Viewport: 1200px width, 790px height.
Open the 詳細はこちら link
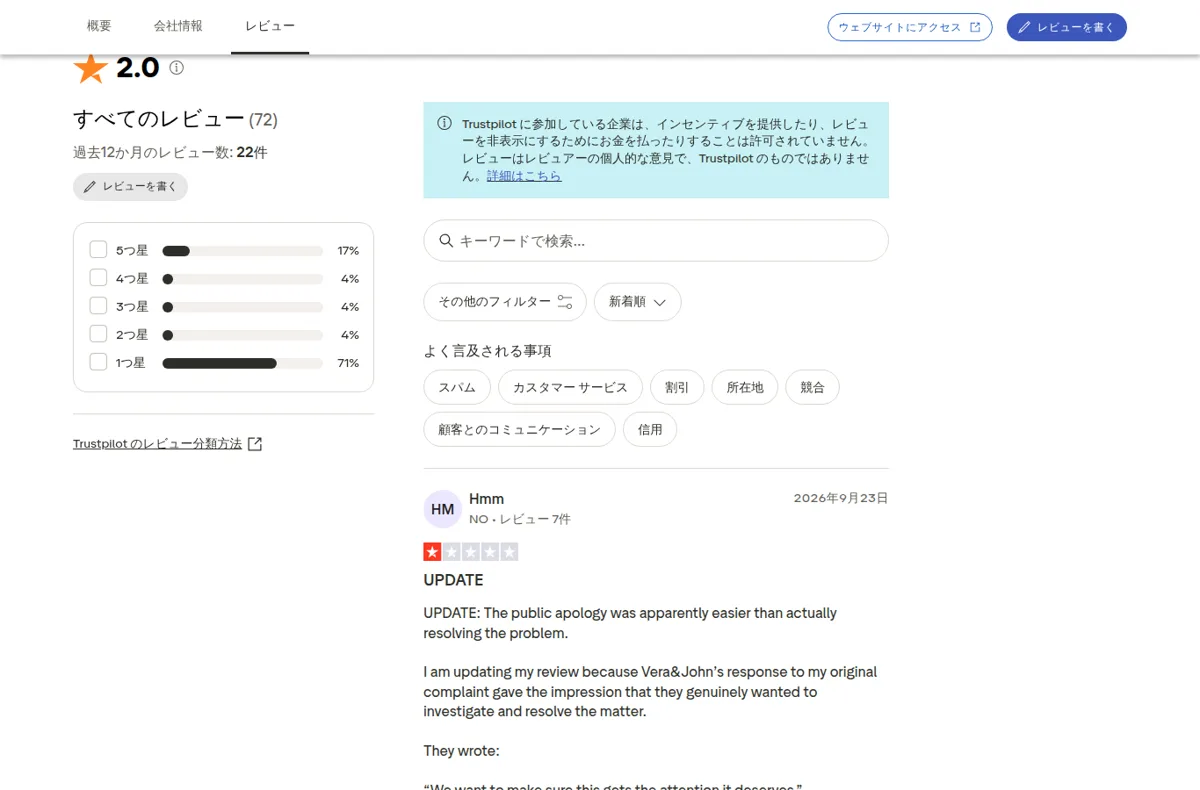524,176
